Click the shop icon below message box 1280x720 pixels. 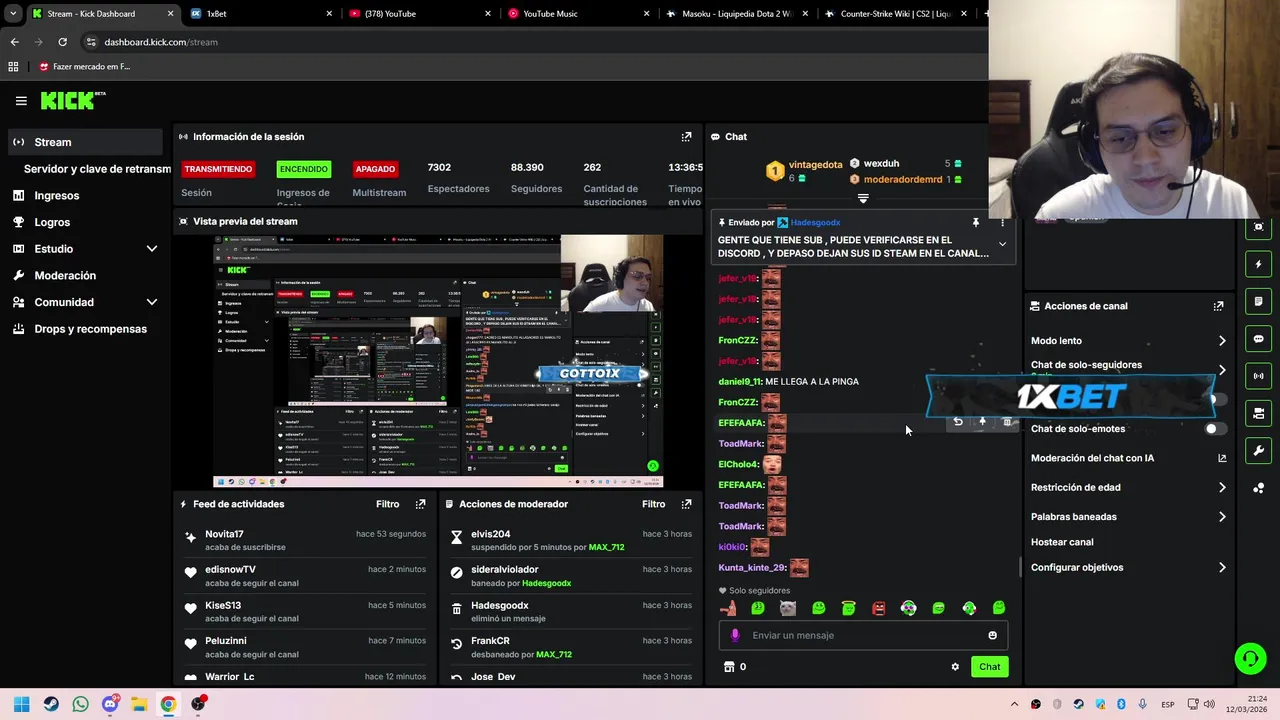729,667
